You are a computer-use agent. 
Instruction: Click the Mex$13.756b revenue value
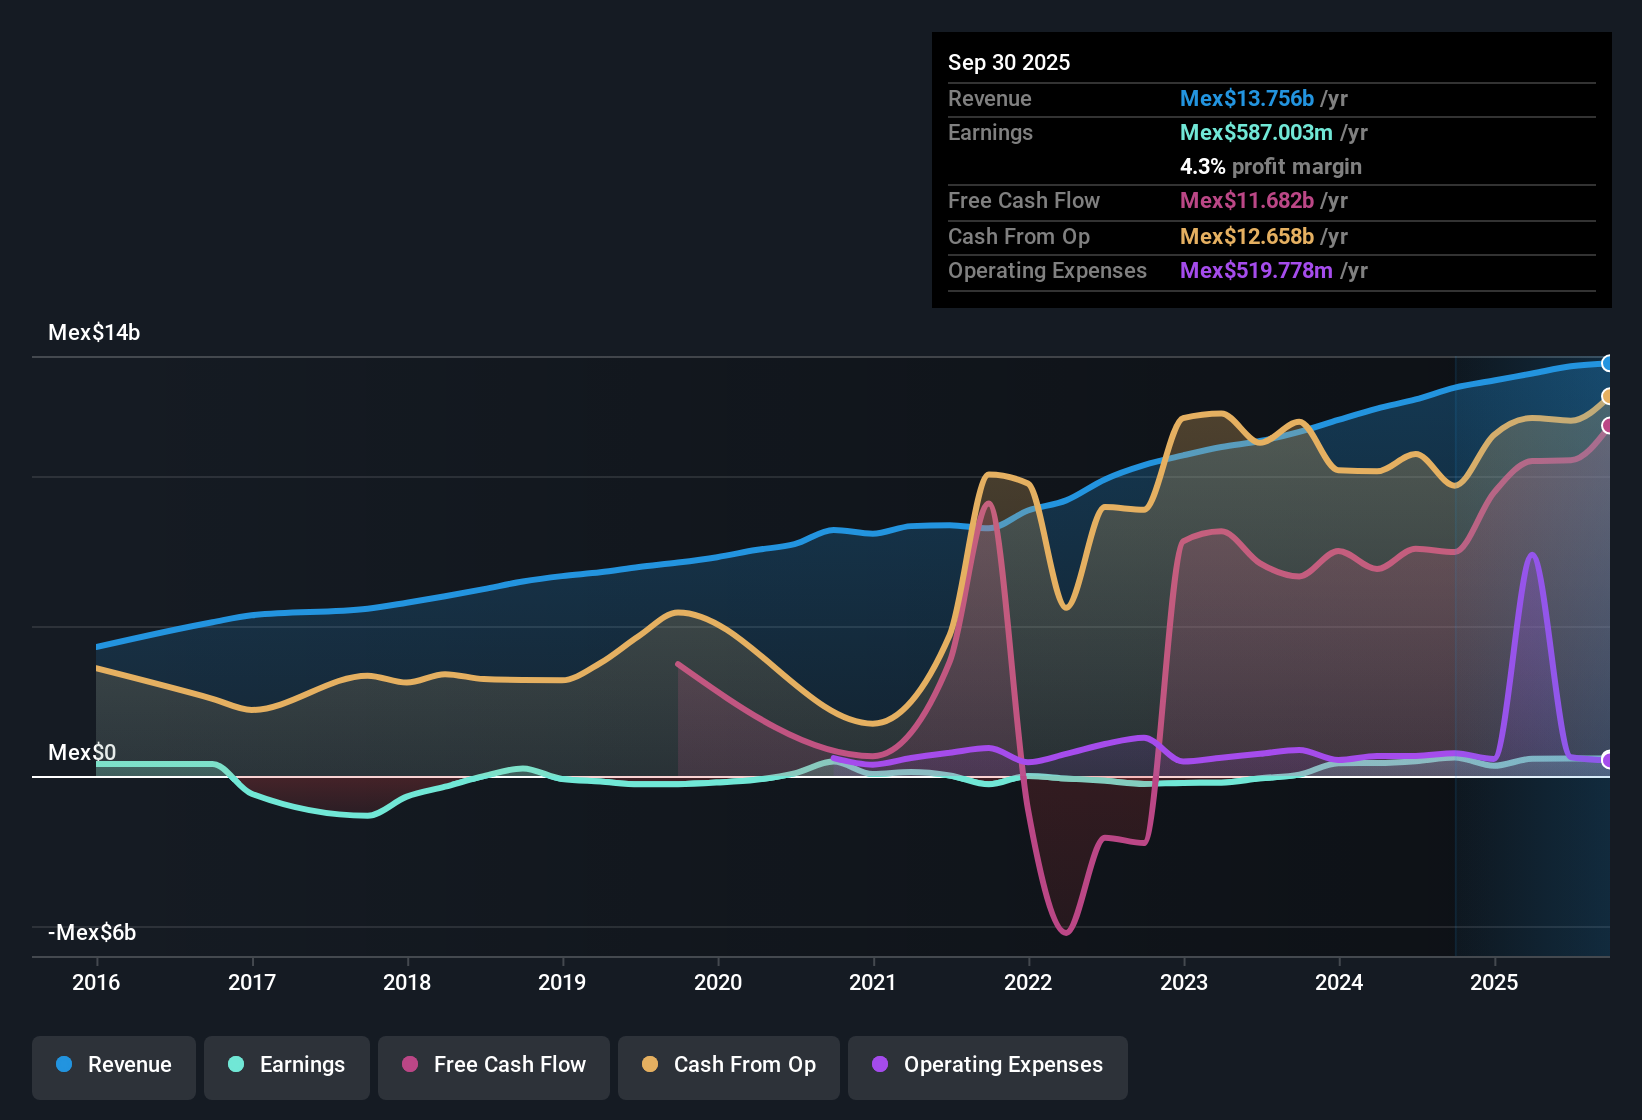click(x=1247, y=98)
